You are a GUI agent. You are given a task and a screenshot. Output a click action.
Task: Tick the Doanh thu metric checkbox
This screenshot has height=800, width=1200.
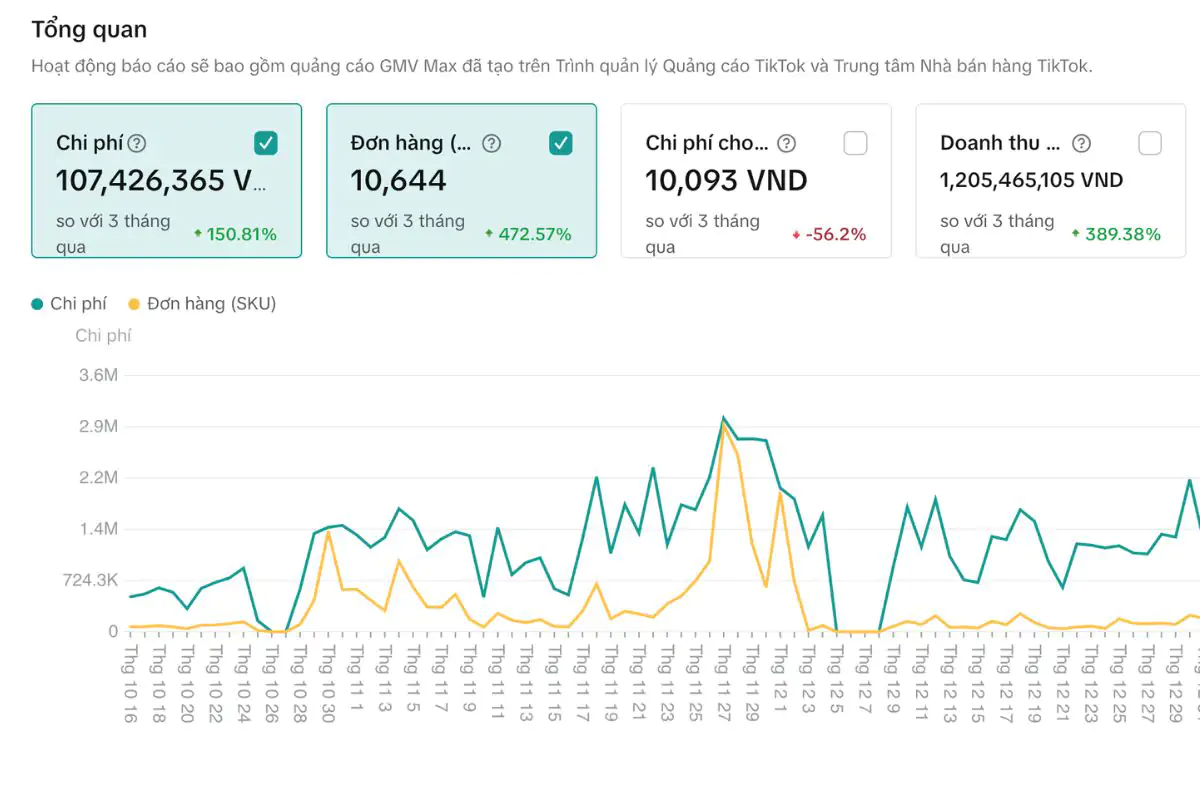(1150, 143)
